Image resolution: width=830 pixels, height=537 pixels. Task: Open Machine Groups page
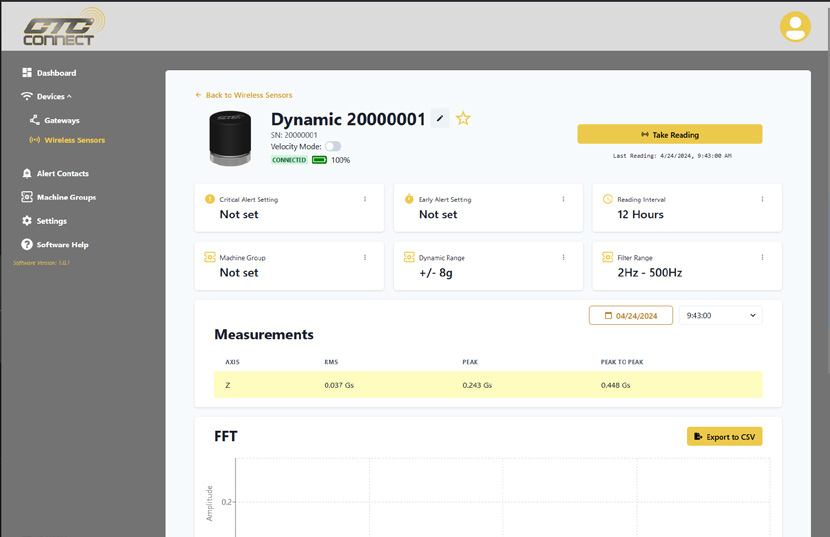67,197
